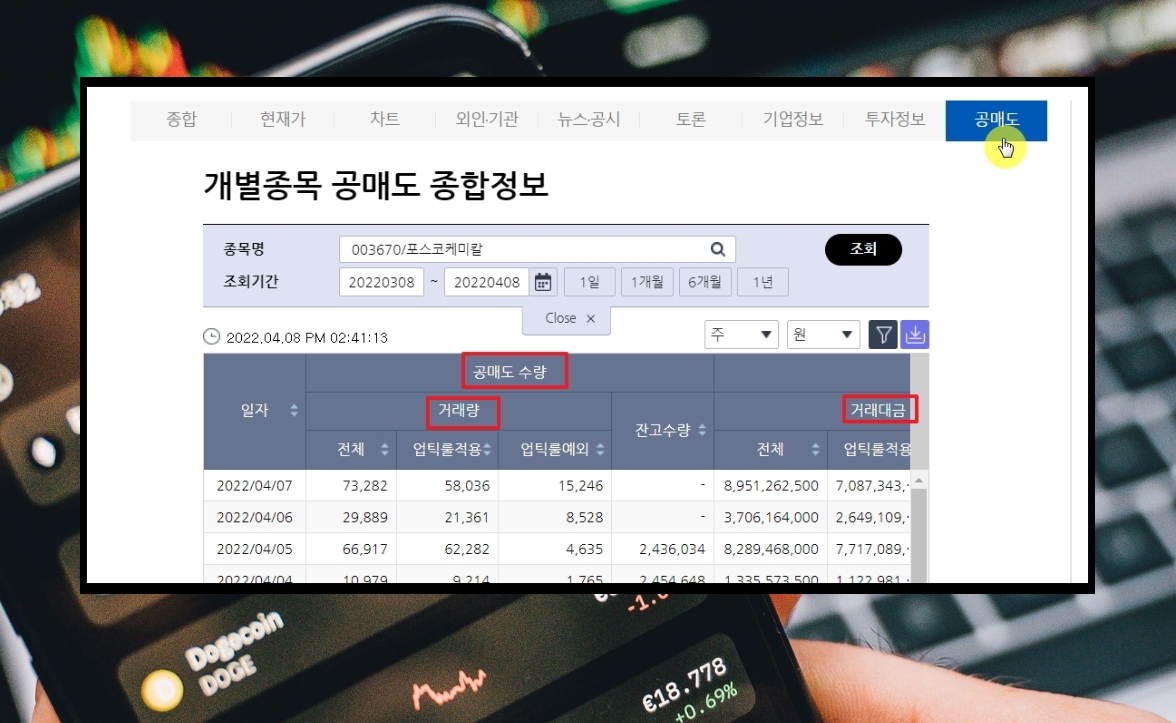The image size is (1176, 723).
Task: Click the value 58,036
Action: [466, 486]
